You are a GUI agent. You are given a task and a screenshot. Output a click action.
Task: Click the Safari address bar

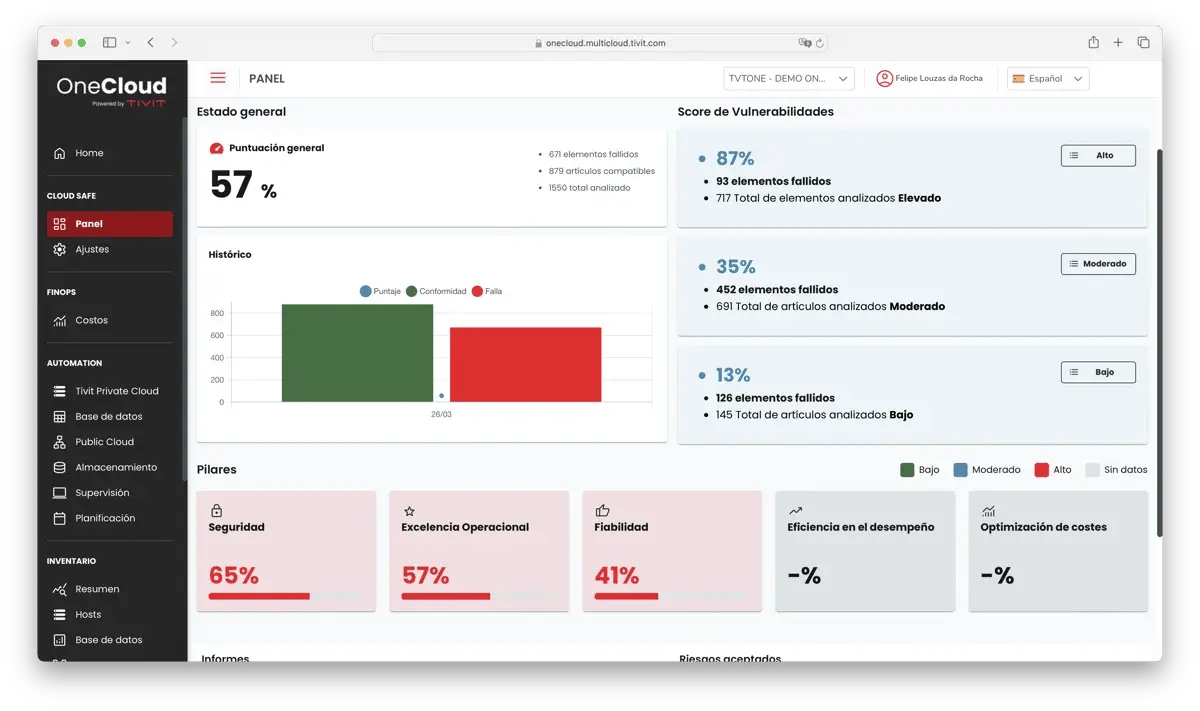click(x=600, y=43)
